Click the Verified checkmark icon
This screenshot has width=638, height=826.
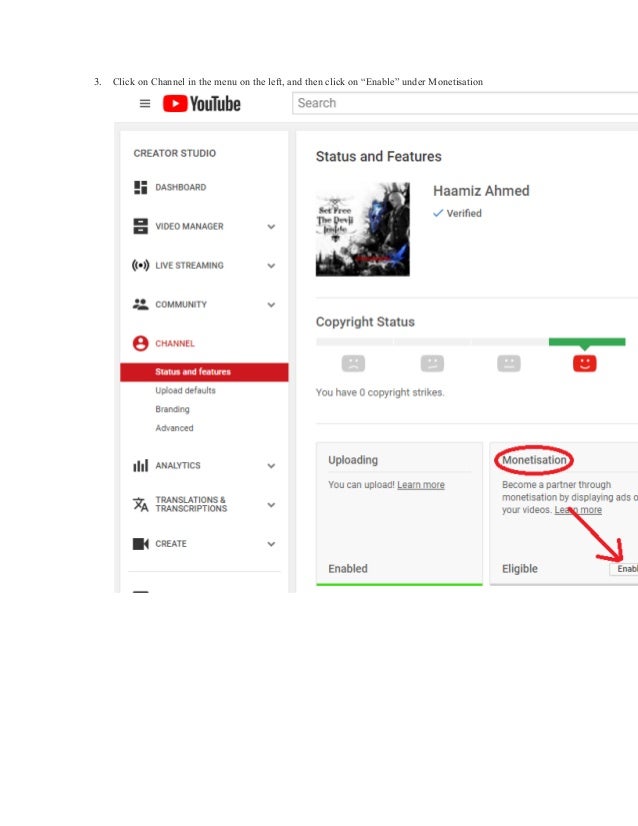pyautogui.click(x=438, y=213)
